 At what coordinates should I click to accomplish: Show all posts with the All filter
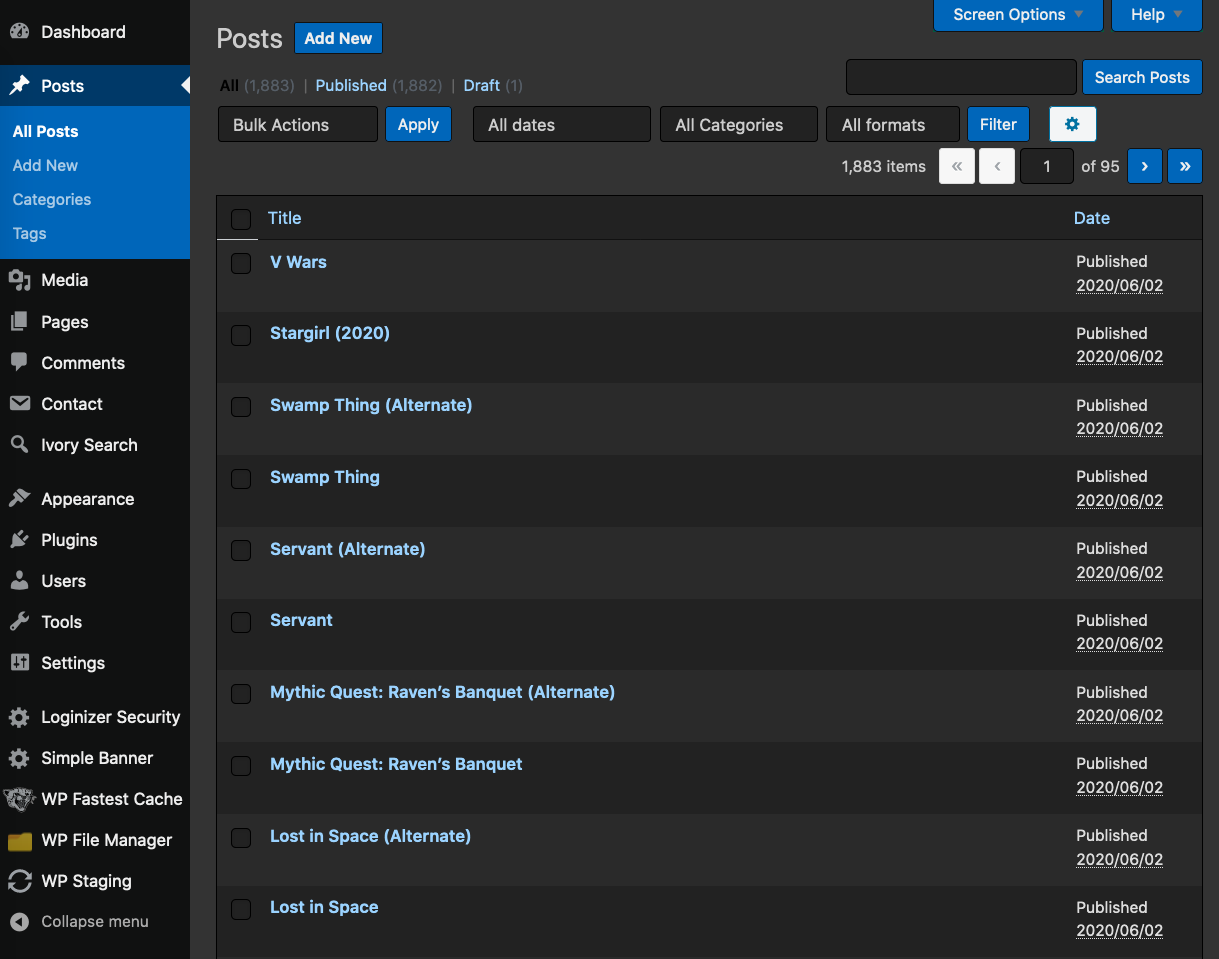[229, 85]
